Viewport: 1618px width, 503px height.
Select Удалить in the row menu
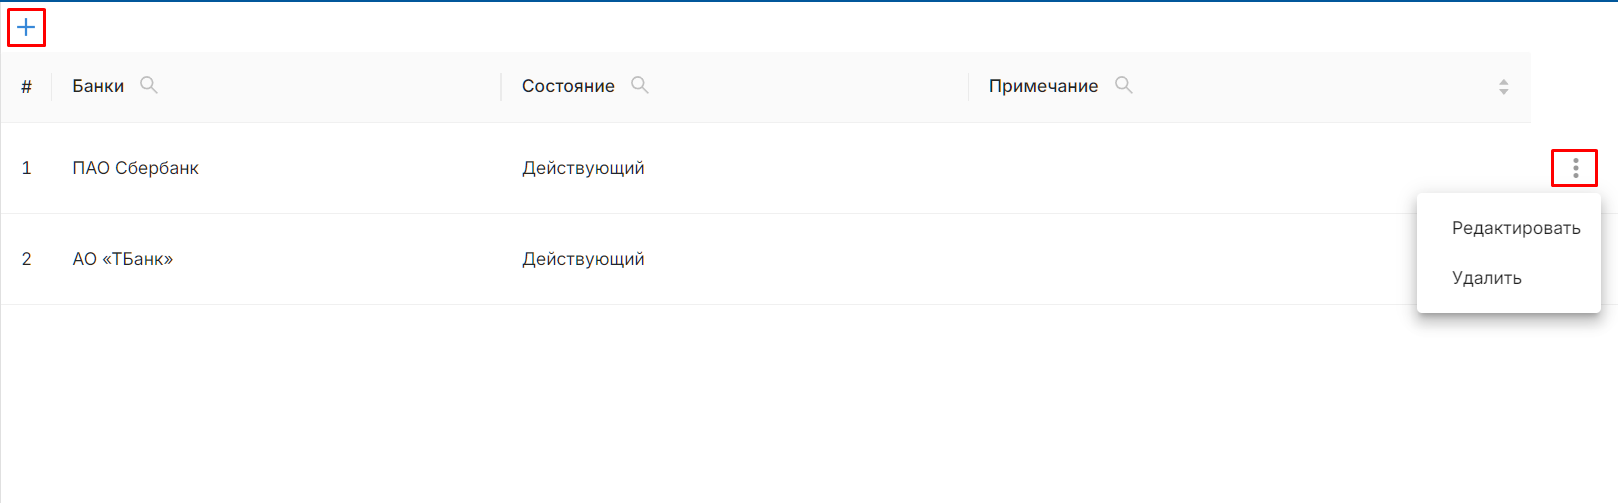pyautogui.click(x=1486, y=278)
